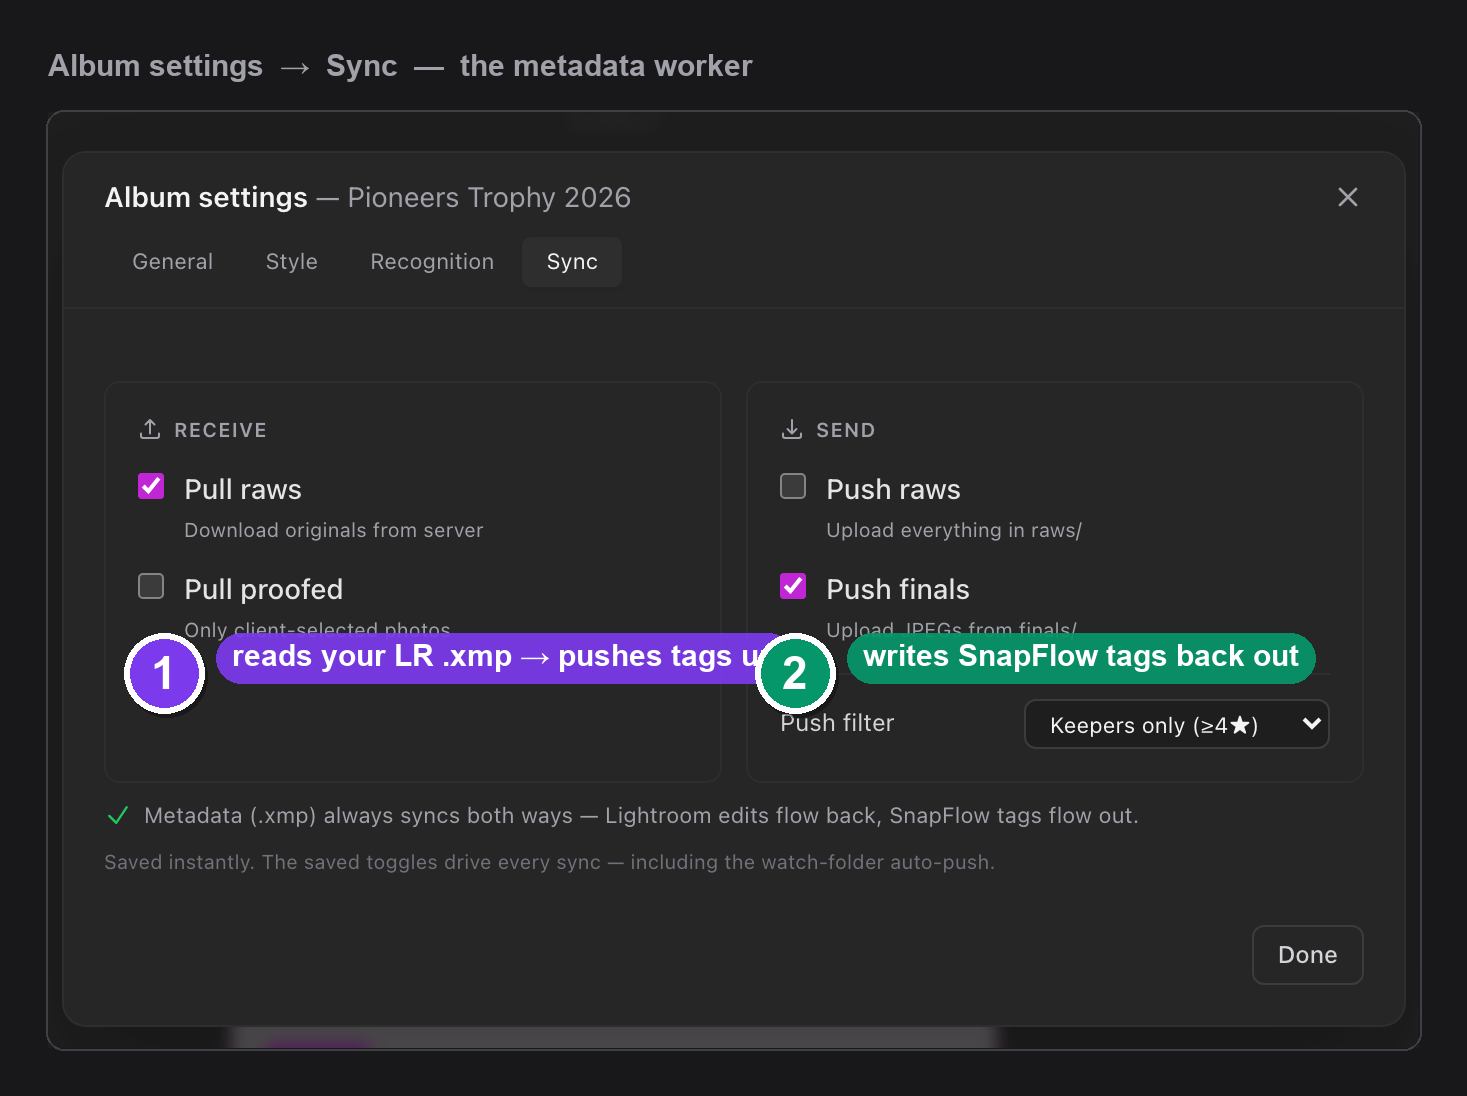Click the RECEIVE section heading
This screenshot has width=1467, height=1096.
(x=221, y=430)
